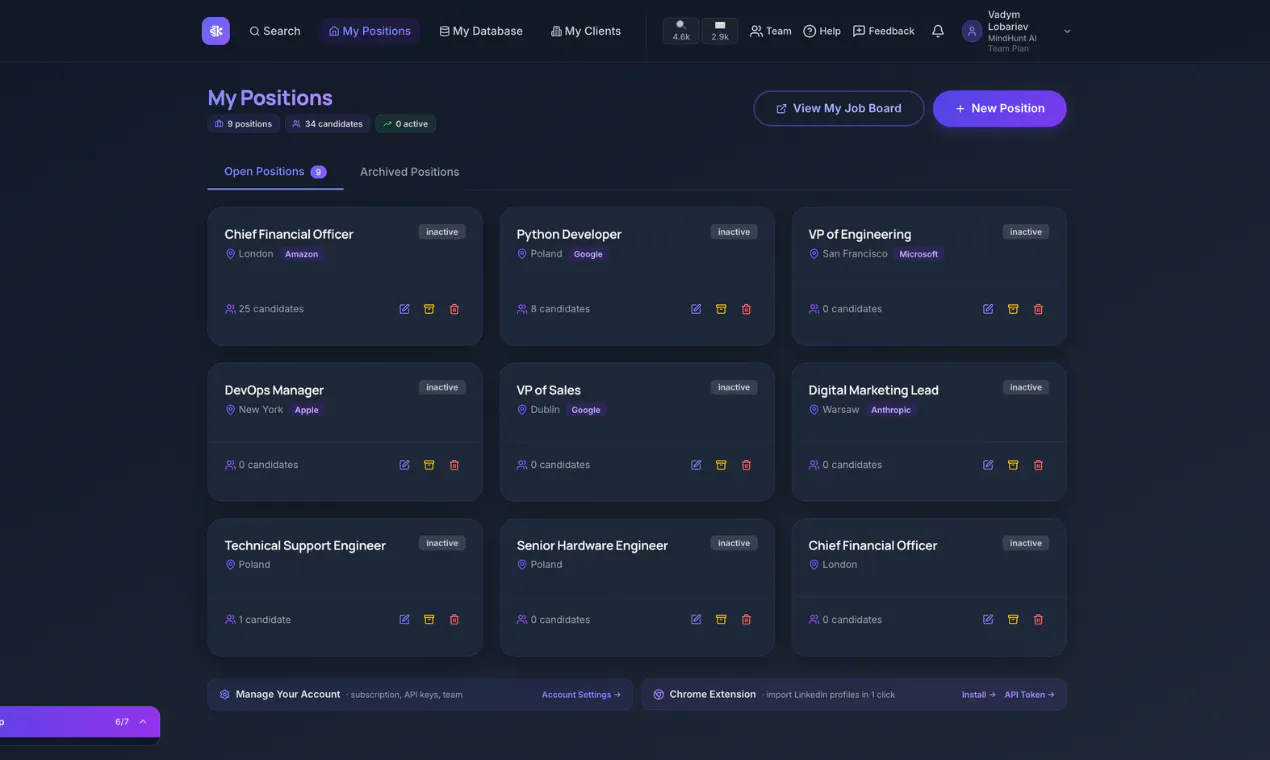Open the Feedback form

point(884,31)
